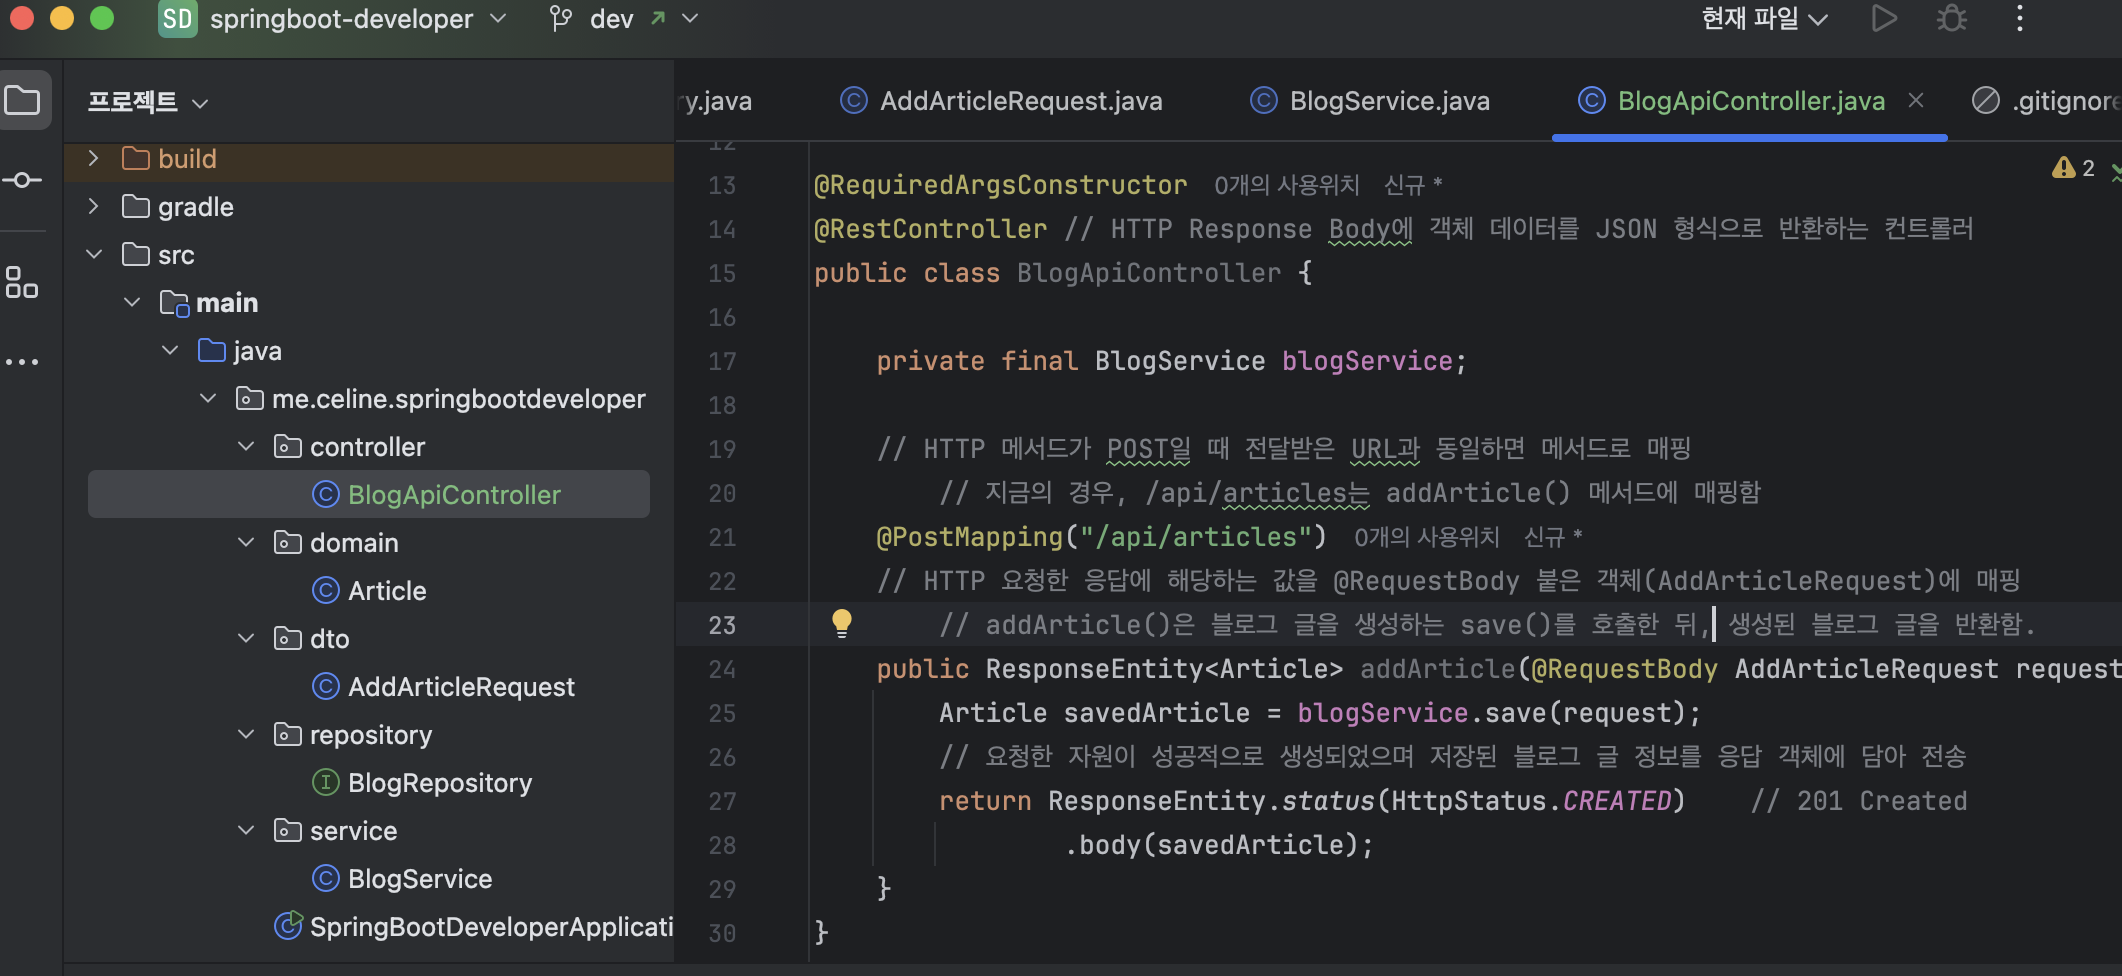Collapse the repository package
This screenshot has width=2122, height=976.
(246, 734)
